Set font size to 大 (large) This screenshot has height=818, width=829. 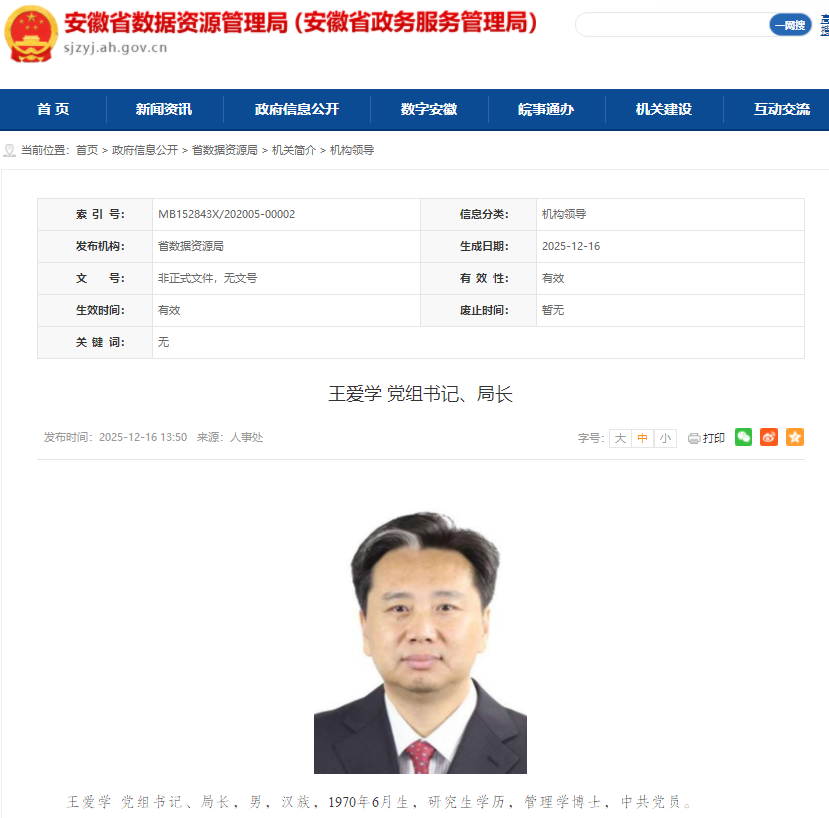[x=620, y=438]
